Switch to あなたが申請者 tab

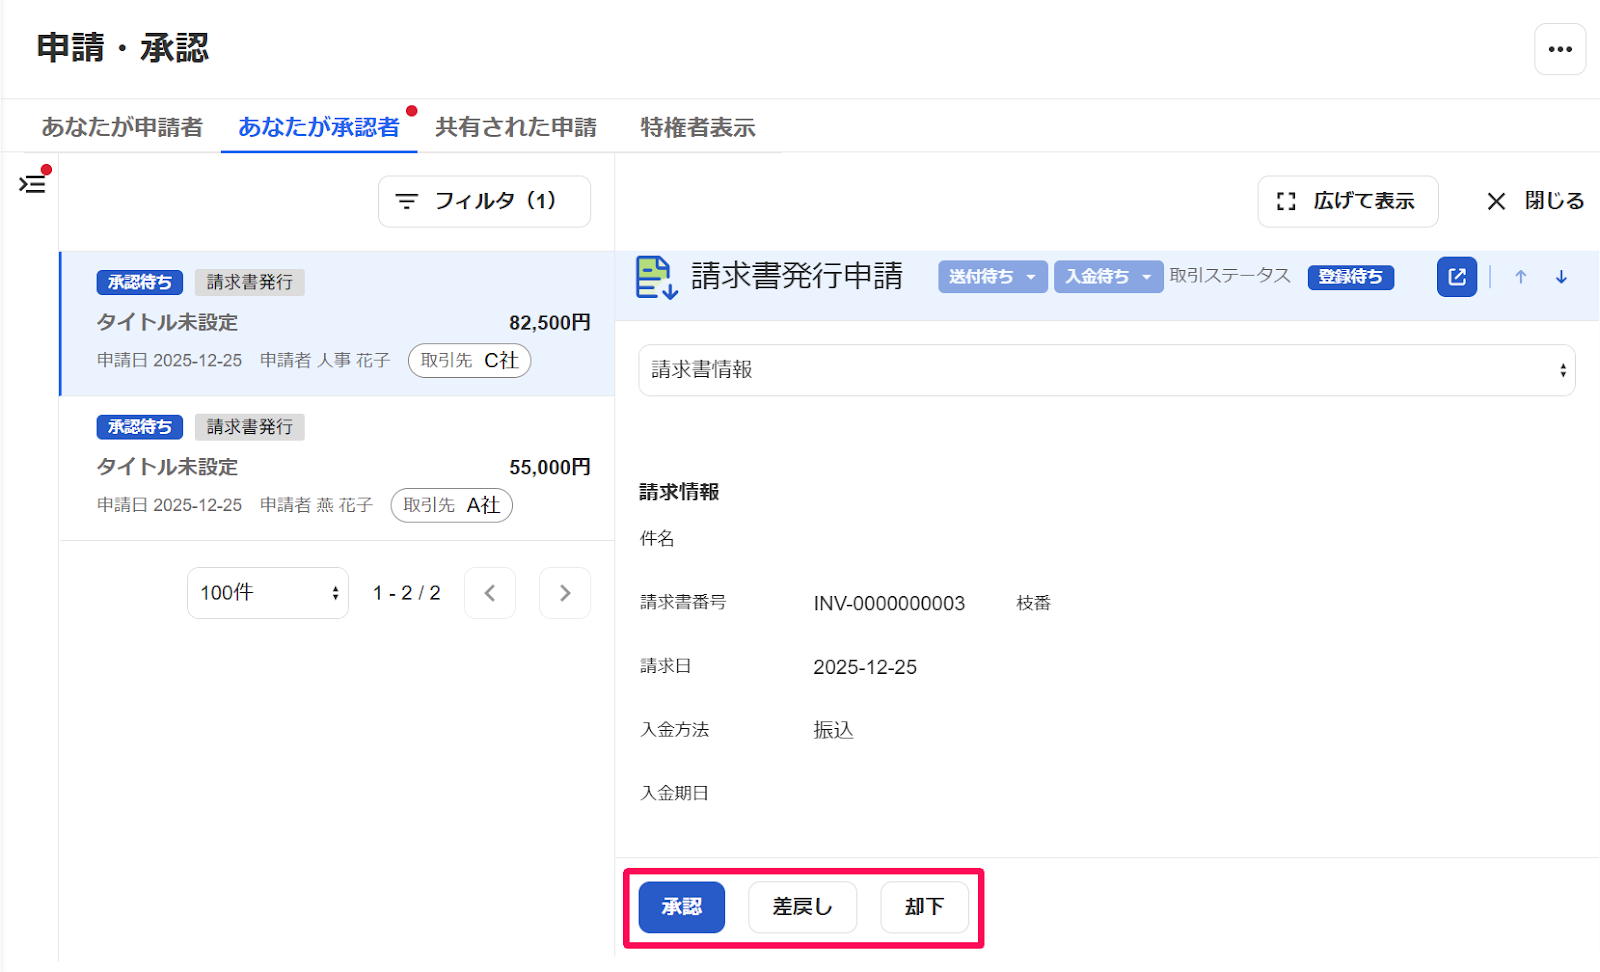coord(122,127)
